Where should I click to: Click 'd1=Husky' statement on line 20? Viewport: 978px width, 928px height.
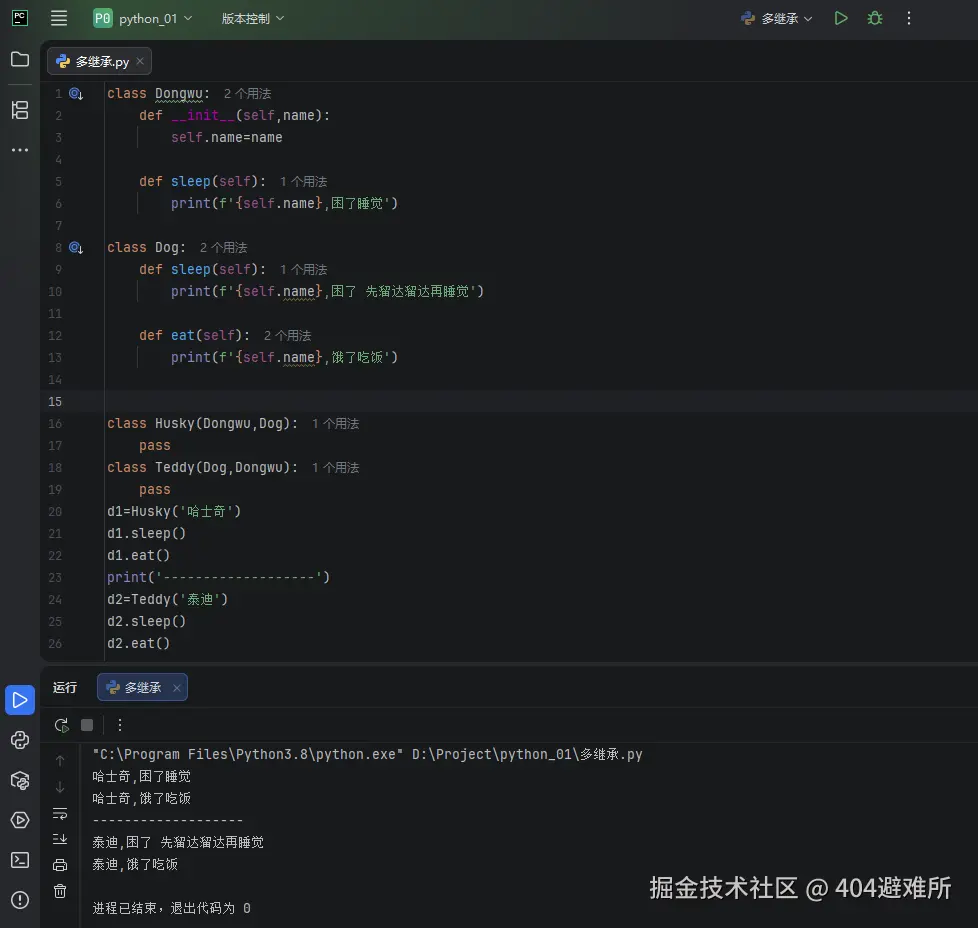click(174, 511)
